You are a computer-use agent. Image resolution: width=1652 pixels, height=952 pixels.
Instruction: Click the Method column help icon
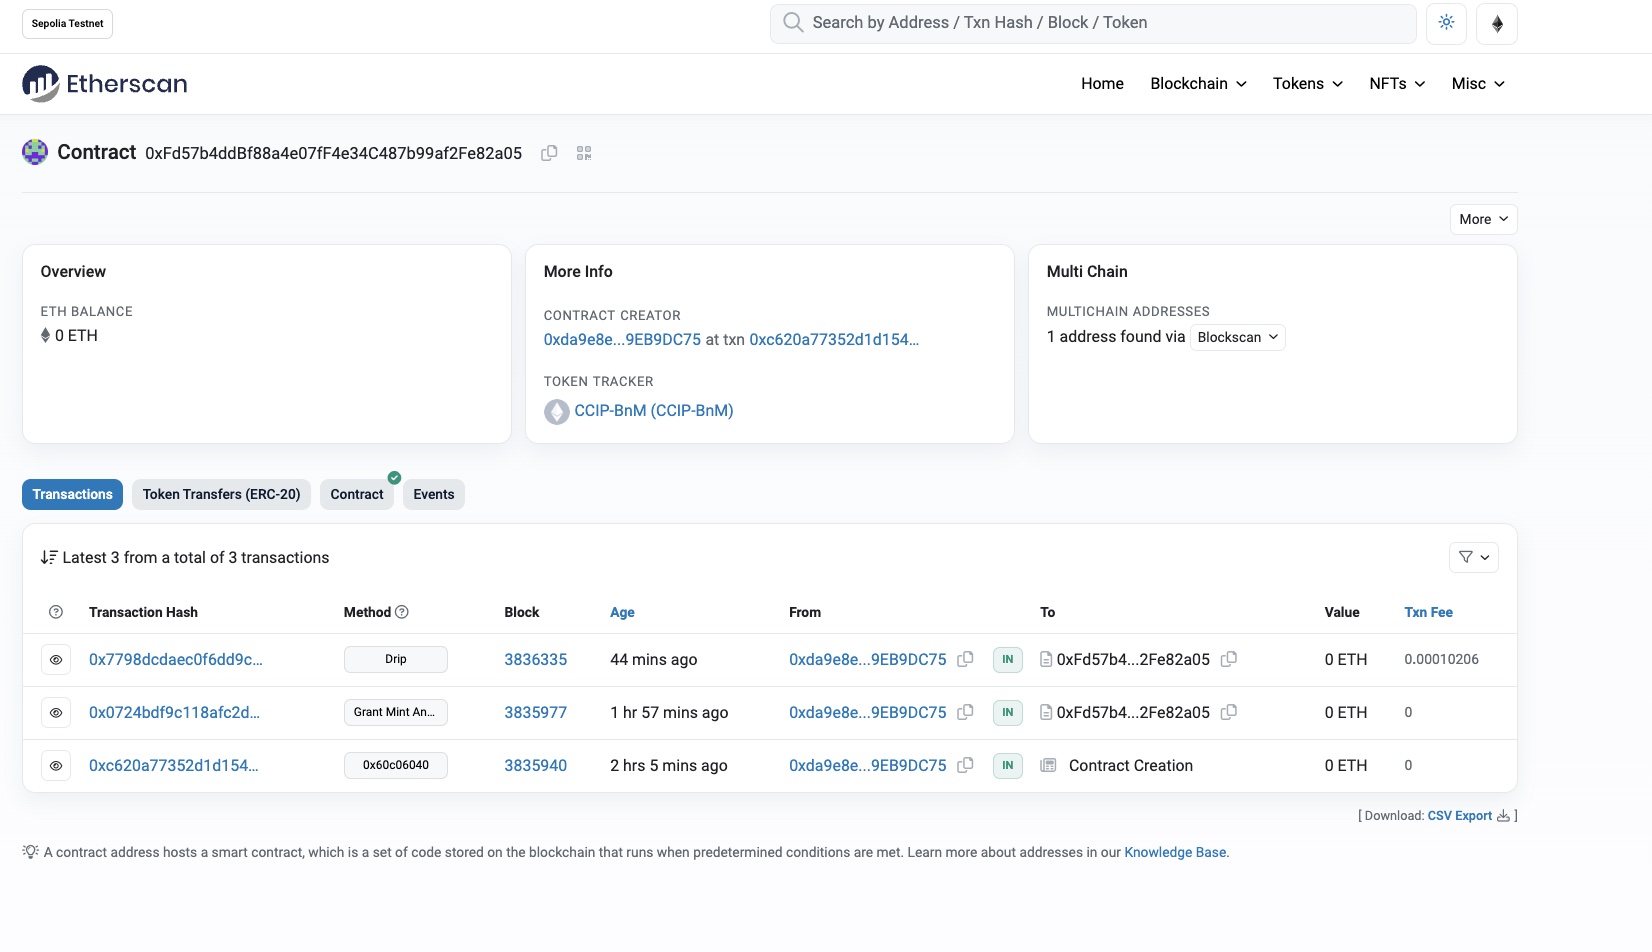(x=402, y=611)
